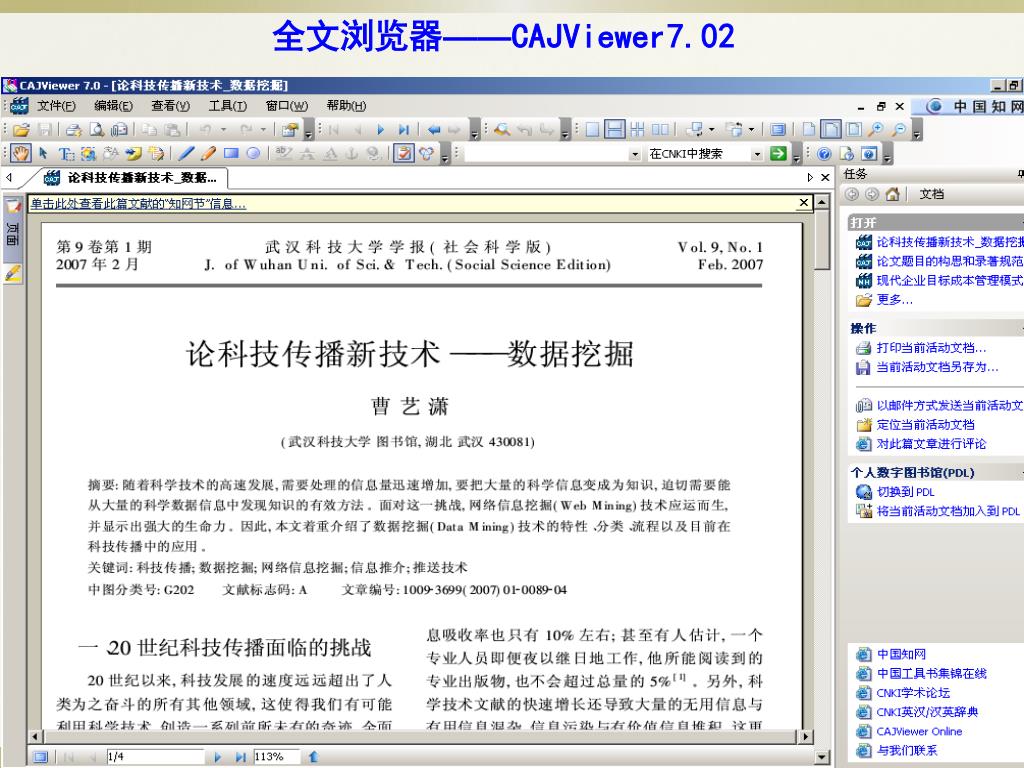Click the actual size page icon
The height and width of the screenshot is (768, 1024).
[x=808, y=129]
